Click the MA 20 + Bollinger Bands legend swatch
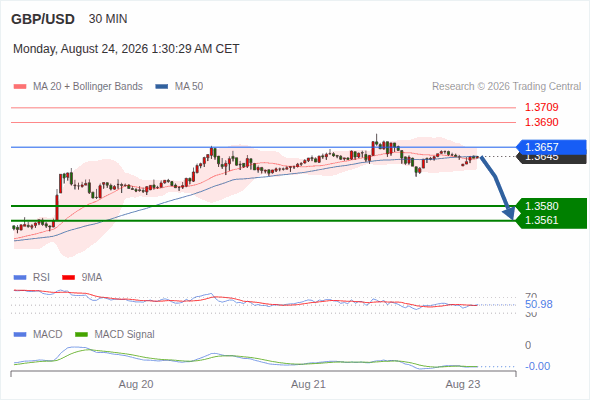Viewport: 590px width, 400px height. [20, 87]
